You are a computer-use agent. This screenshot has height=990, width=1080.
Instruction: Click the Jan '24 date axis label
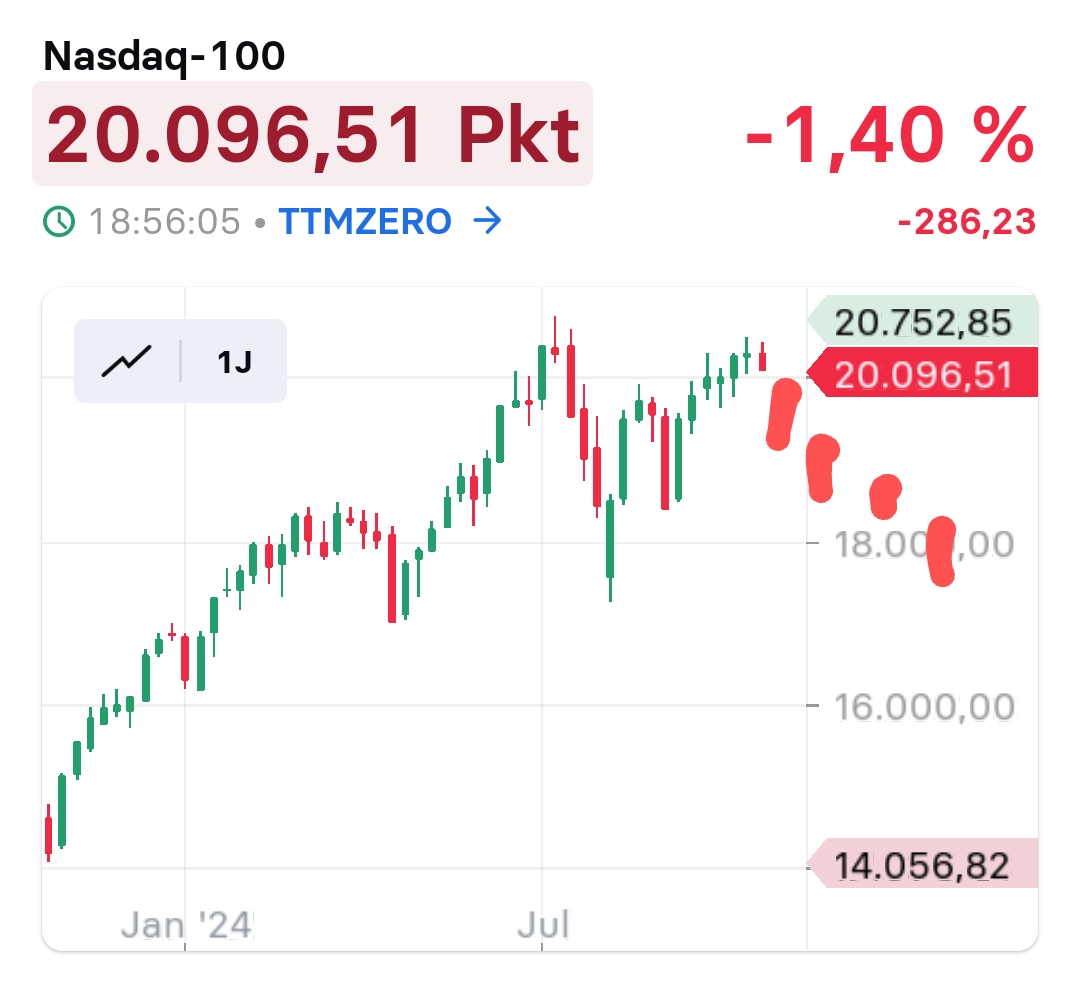point(188,925)
